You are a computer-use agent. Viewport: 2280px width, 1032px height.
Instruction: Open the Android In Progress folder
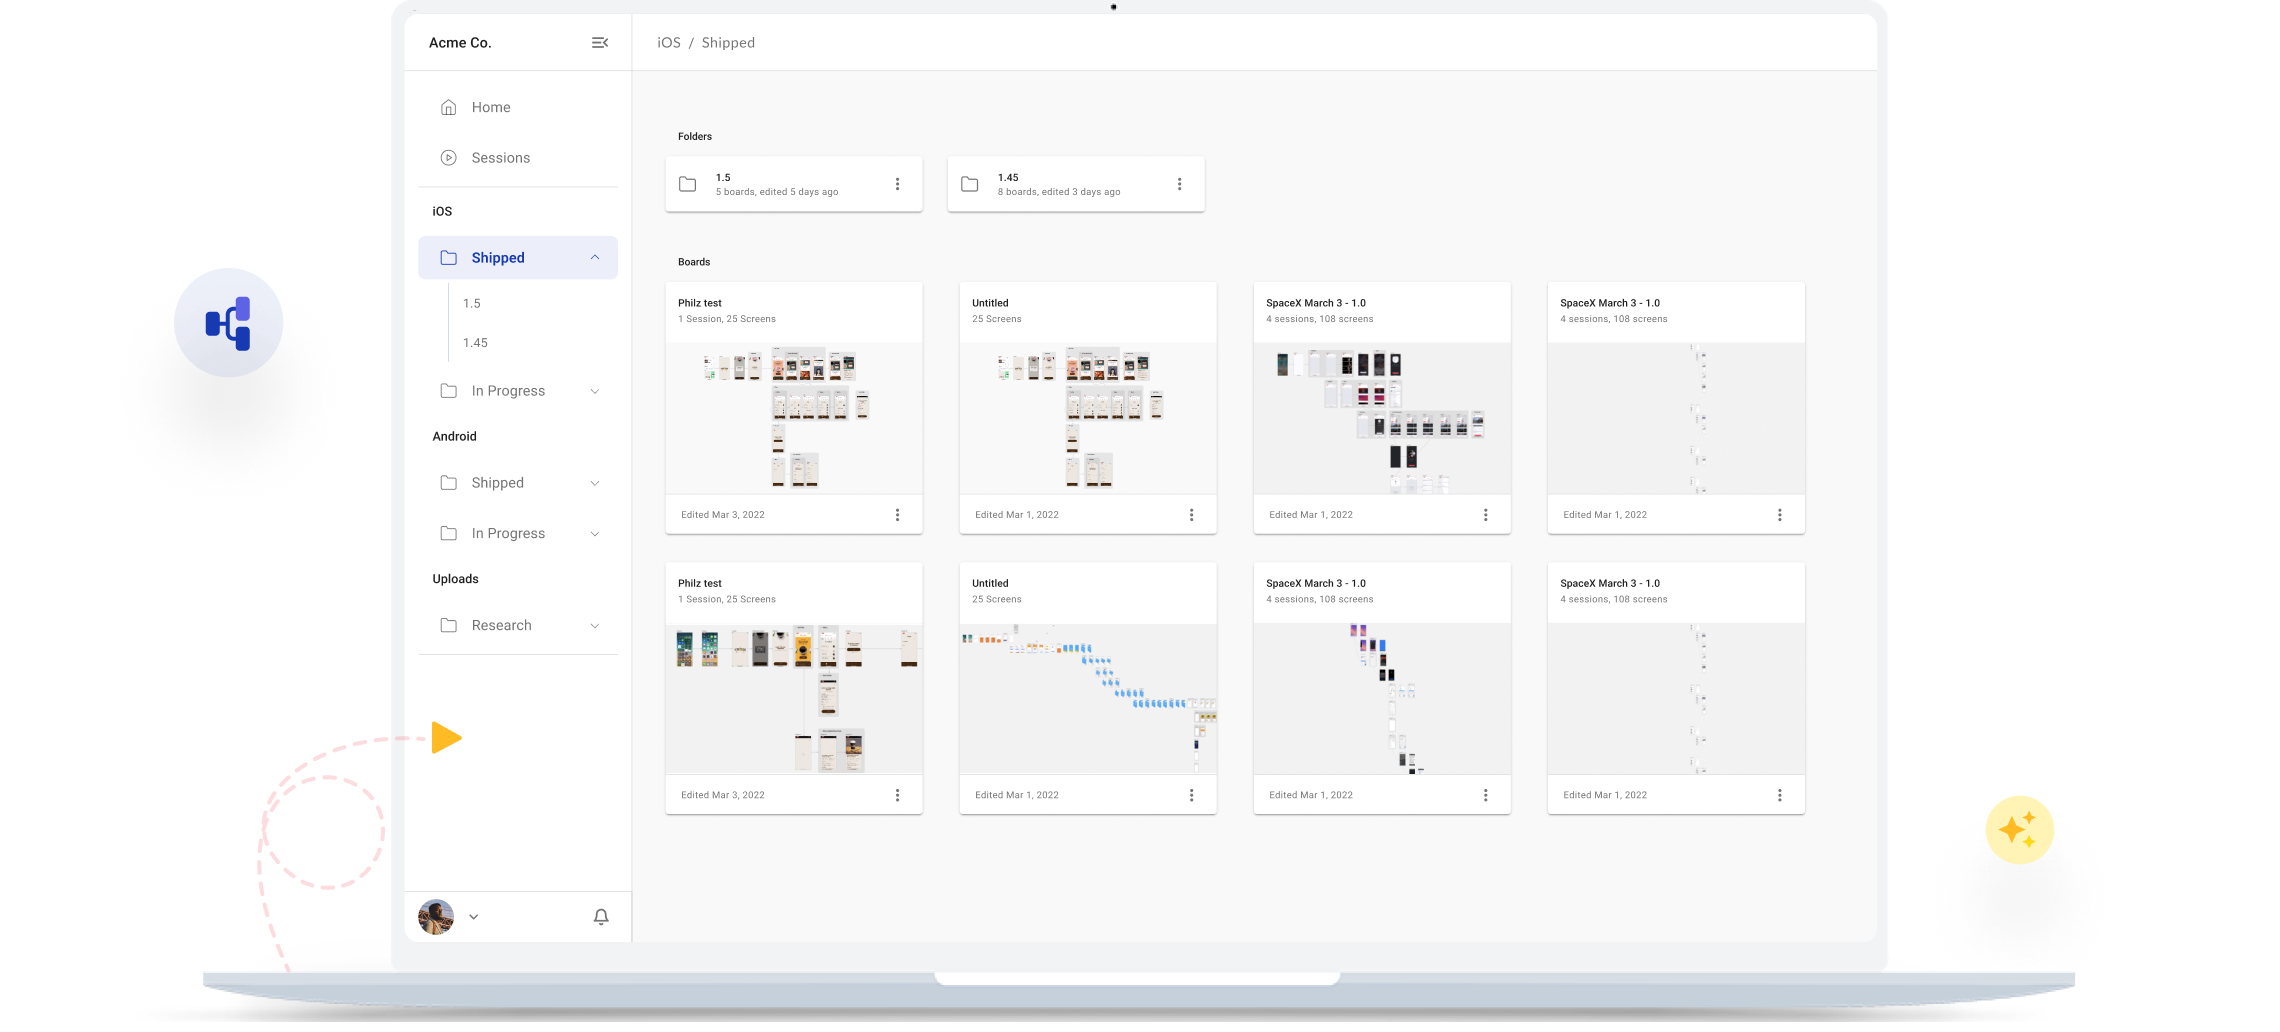(508, 534)
